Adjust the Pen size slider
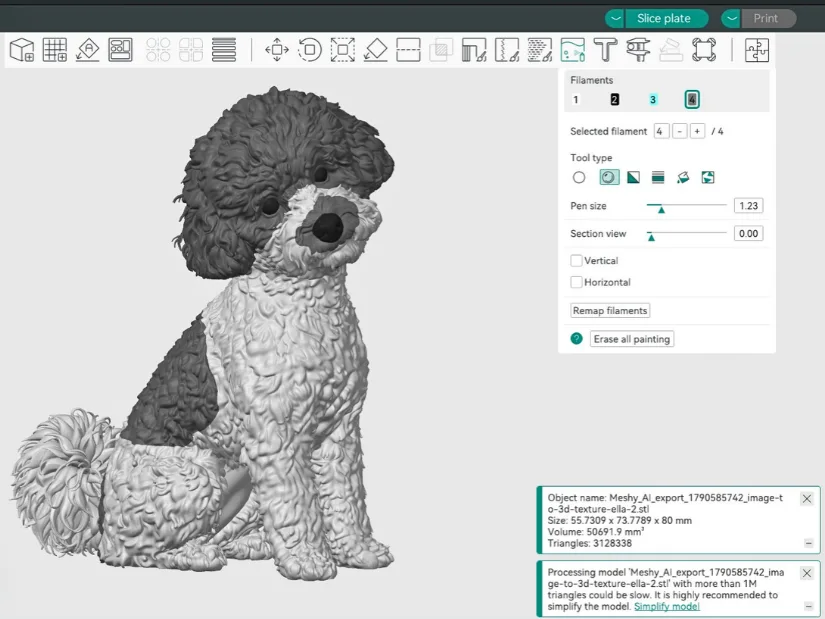825x619 pixels. [687, 206]
